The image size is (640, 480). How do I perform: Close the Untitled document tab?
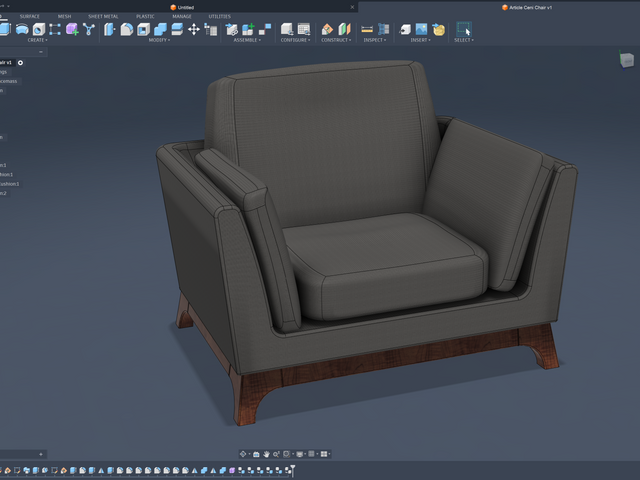[x=352, y=7]
